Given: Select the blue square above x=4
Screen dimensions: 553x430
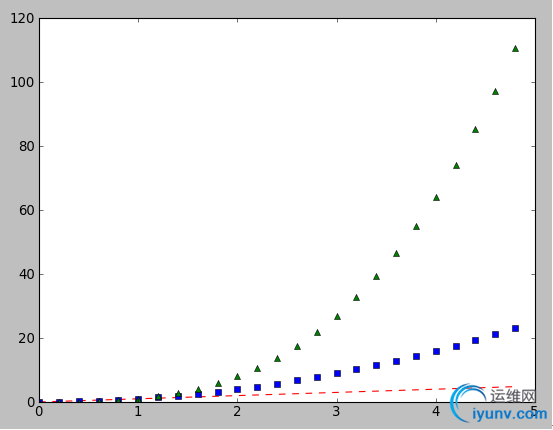Looking at the screenshot, I should coord(436,351).
